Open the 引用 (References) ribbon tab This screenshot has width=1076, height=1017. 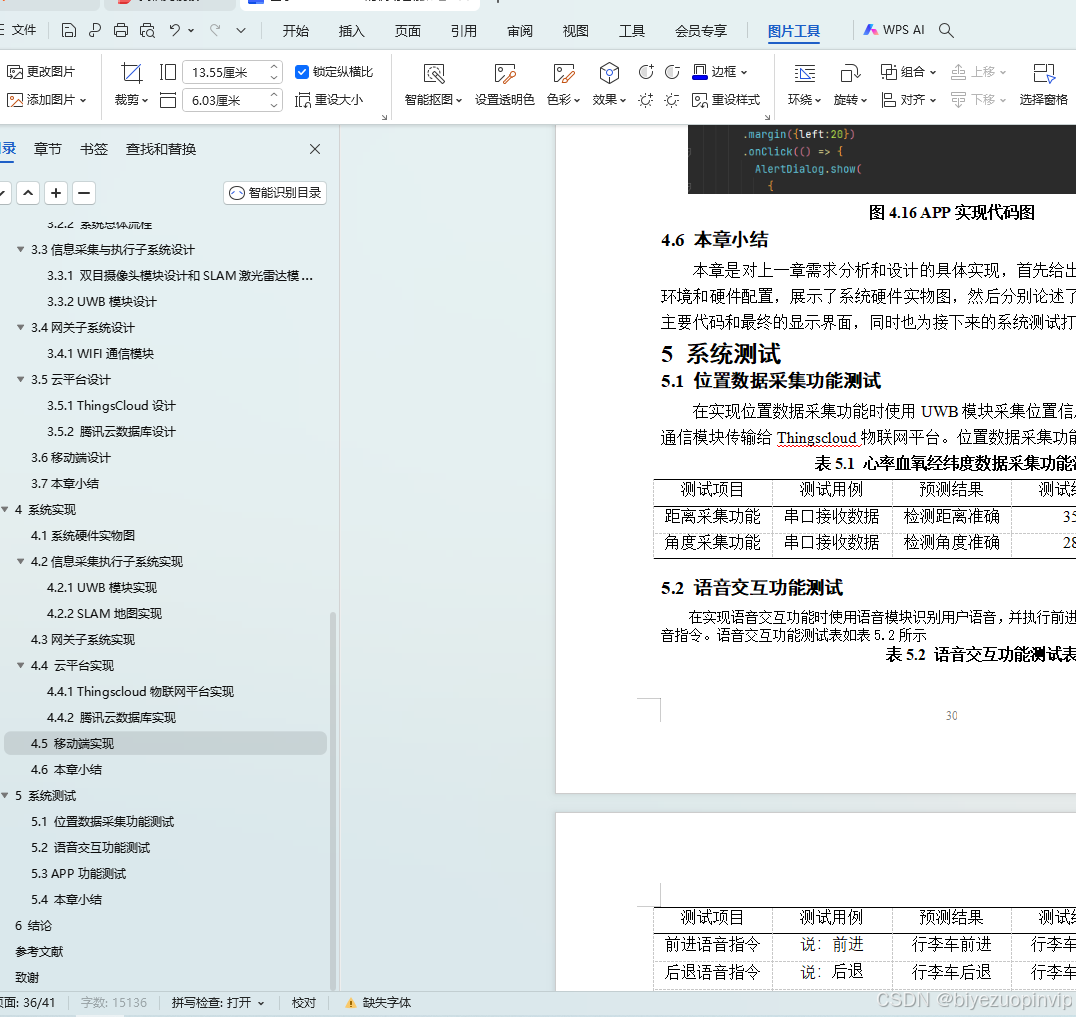[x=464, y=31]
